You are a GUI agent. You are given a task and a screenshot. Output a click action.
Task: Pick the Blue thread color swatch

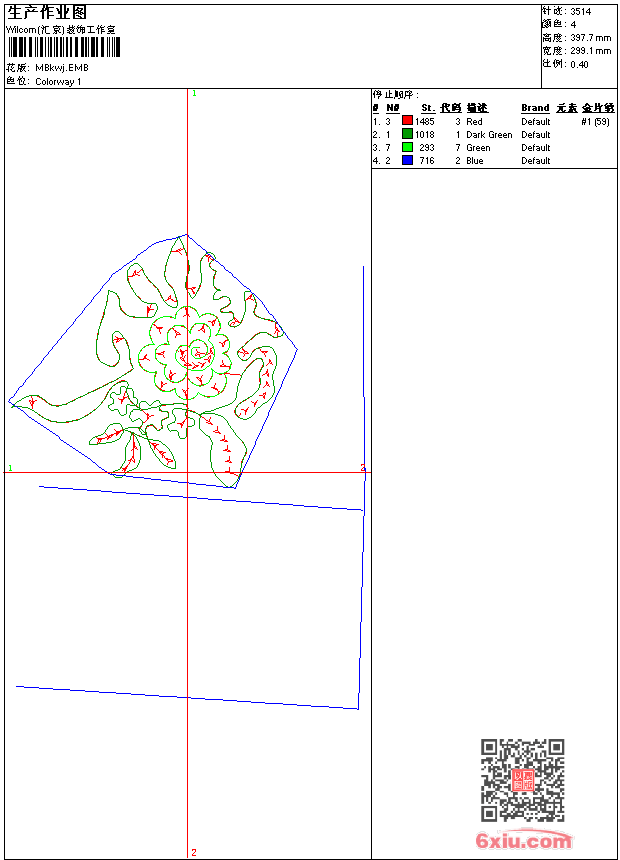tap(407, 160)
